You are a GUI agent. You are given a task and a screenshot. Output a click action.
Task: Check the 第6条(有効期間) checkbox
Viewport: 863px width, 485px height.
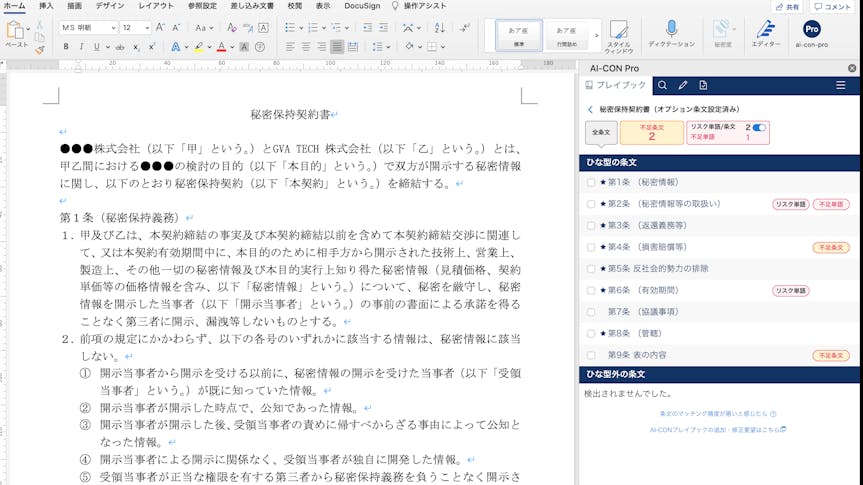click(591, 291)
